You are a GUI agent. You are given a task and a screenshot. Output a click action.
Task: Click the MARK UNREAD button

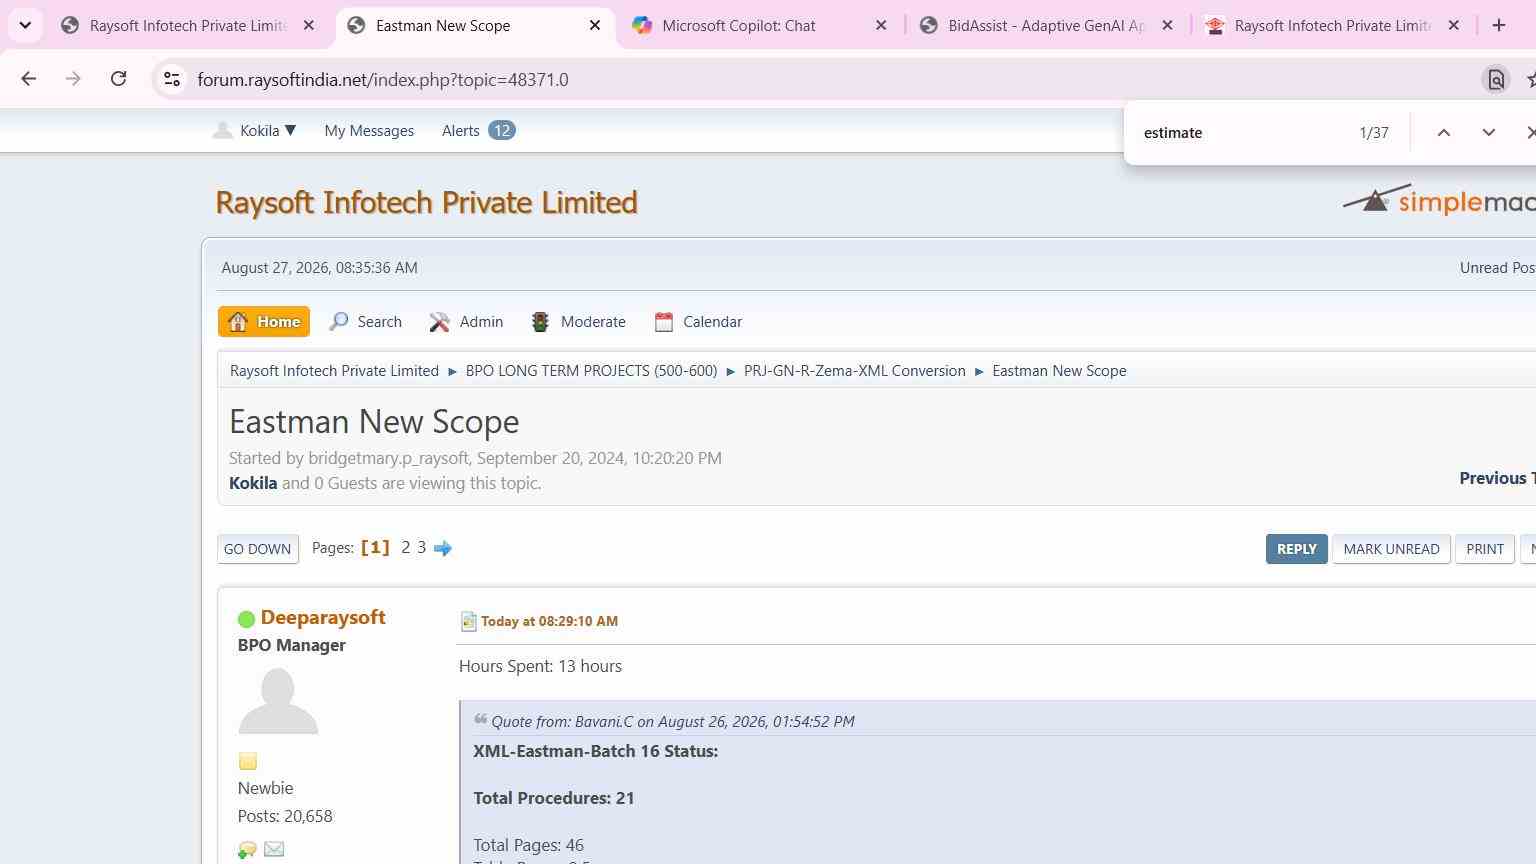[x=1391, y=549]
